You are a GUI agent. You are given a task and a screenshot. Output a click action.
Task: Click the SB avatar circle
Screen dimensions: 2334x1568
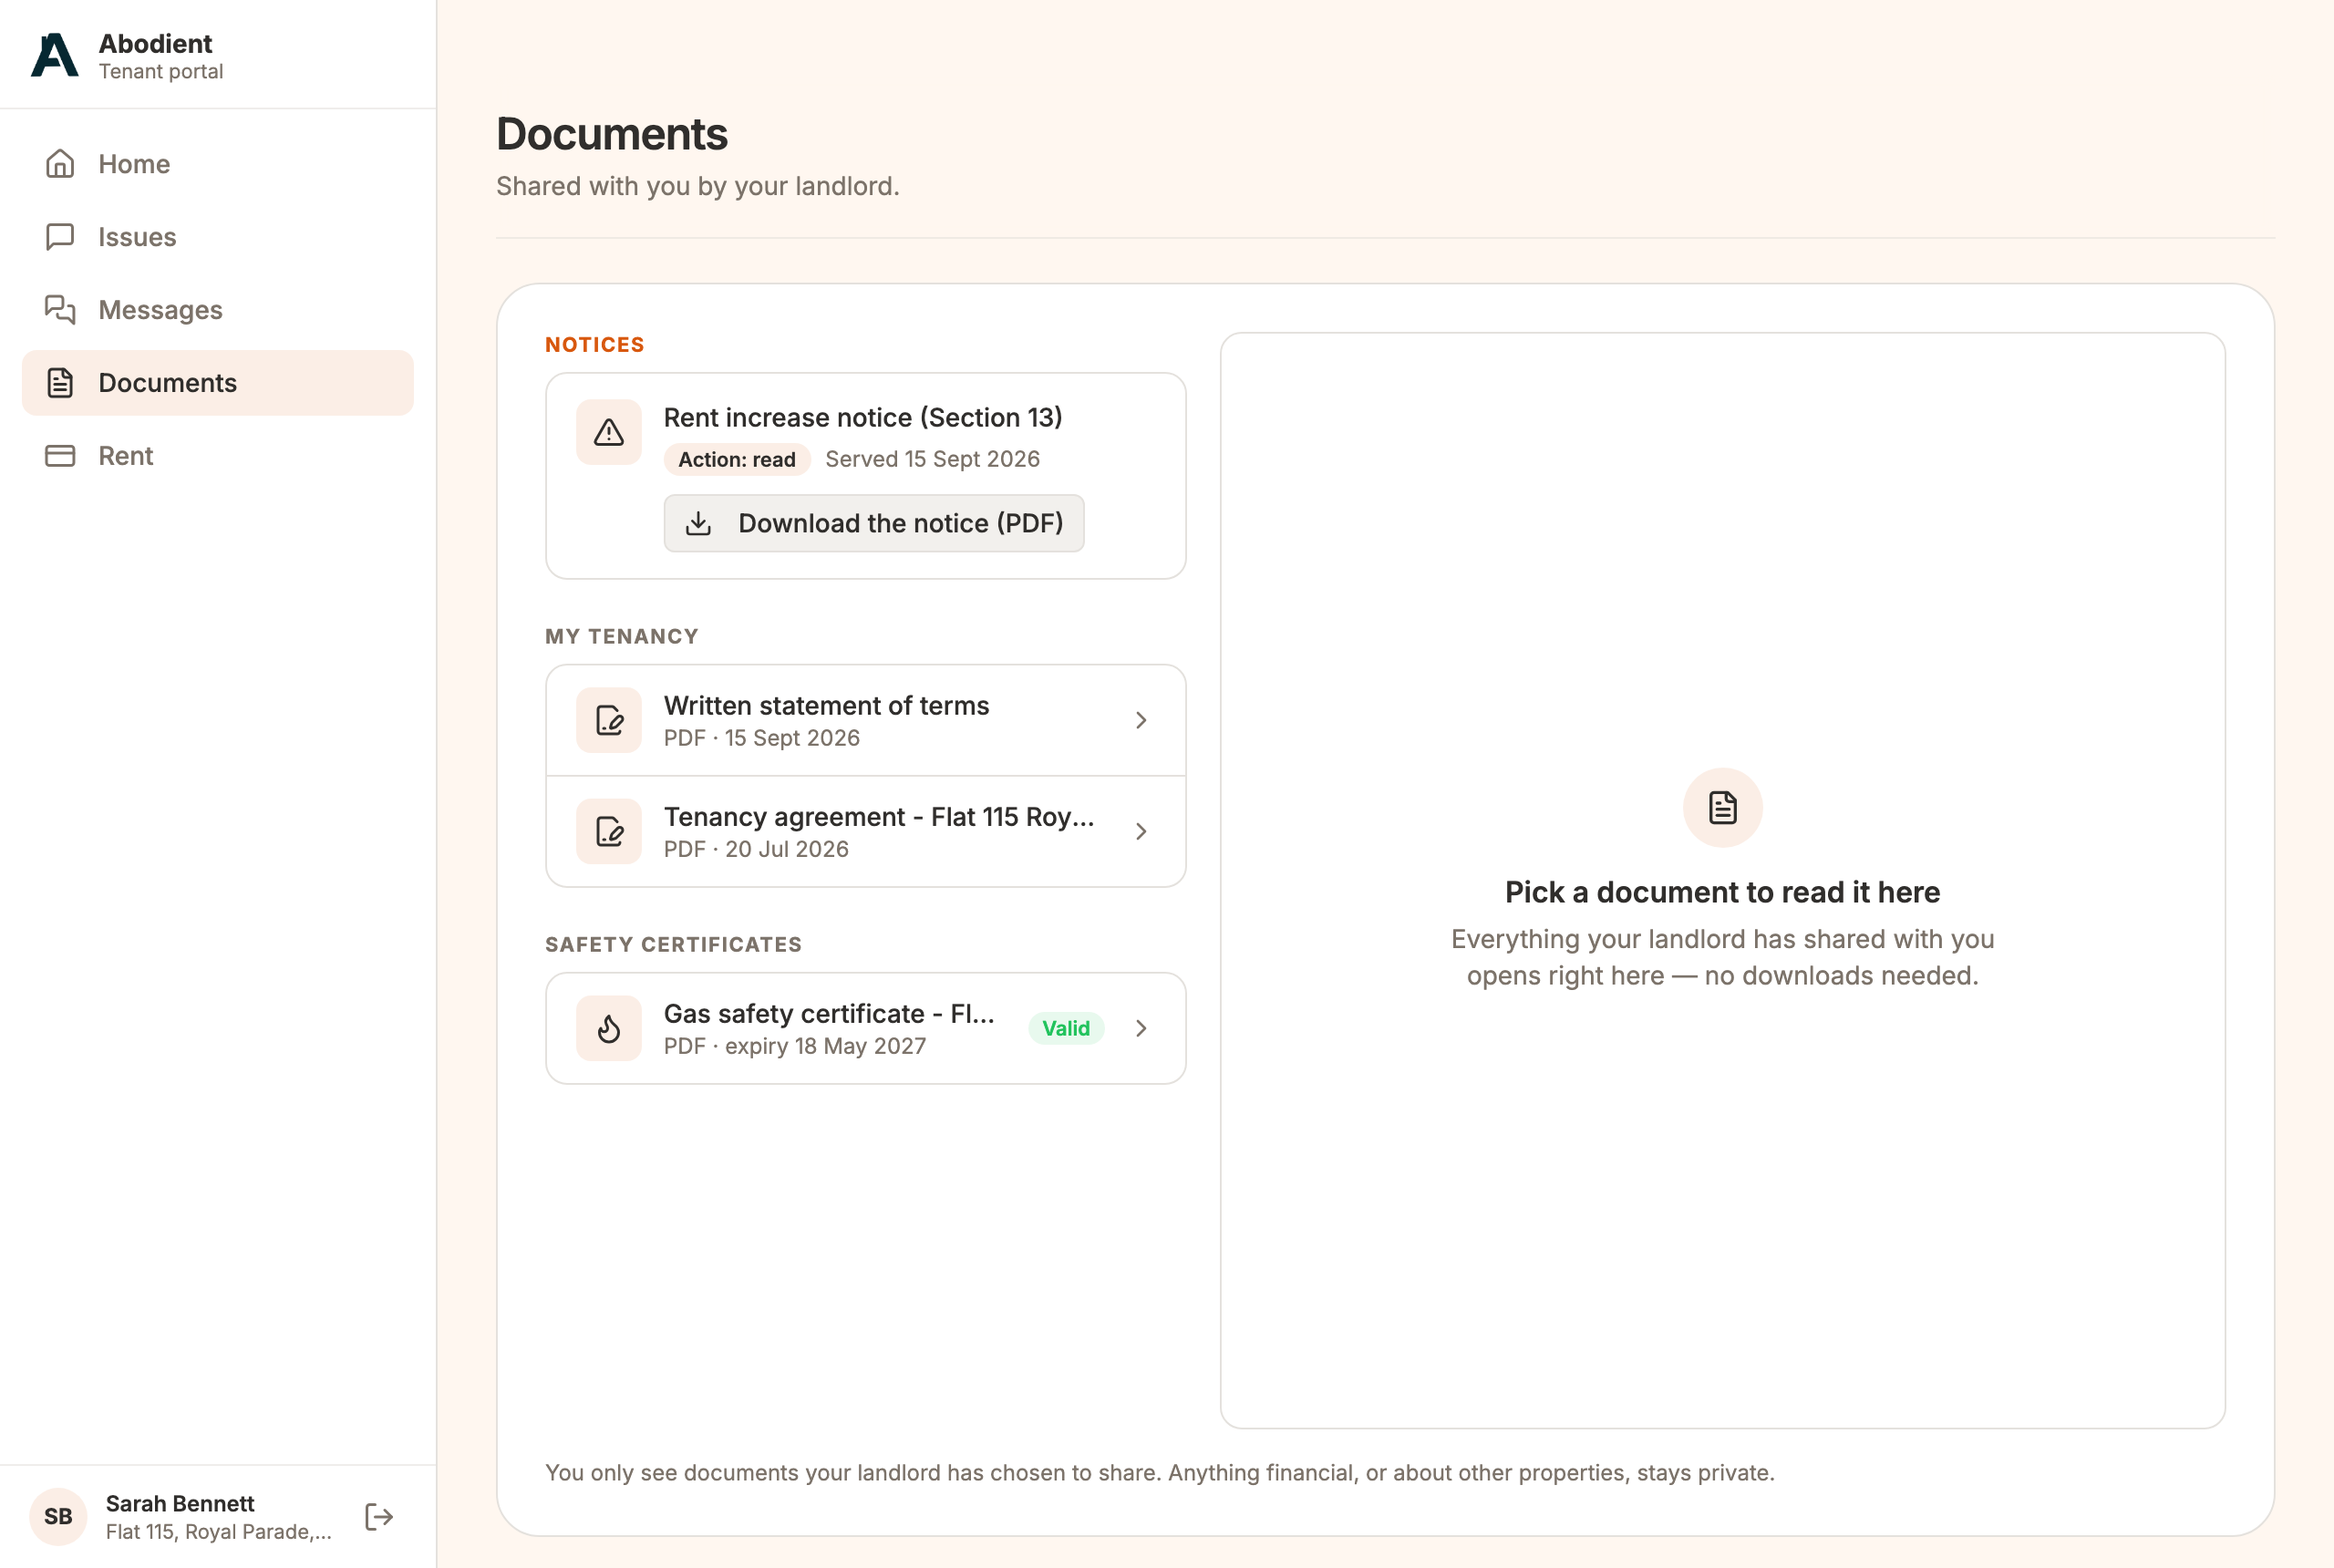(x=58, y=1517)
